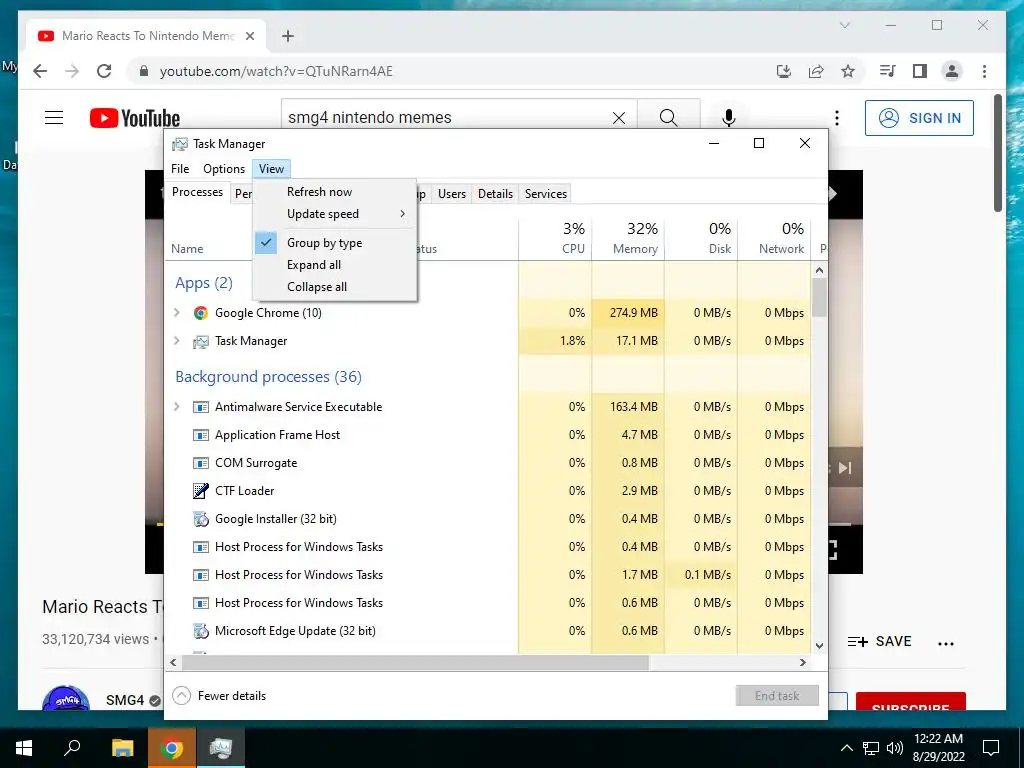
Task: Click the SIGN IN button on YouTube
Action: click(920, 118)
